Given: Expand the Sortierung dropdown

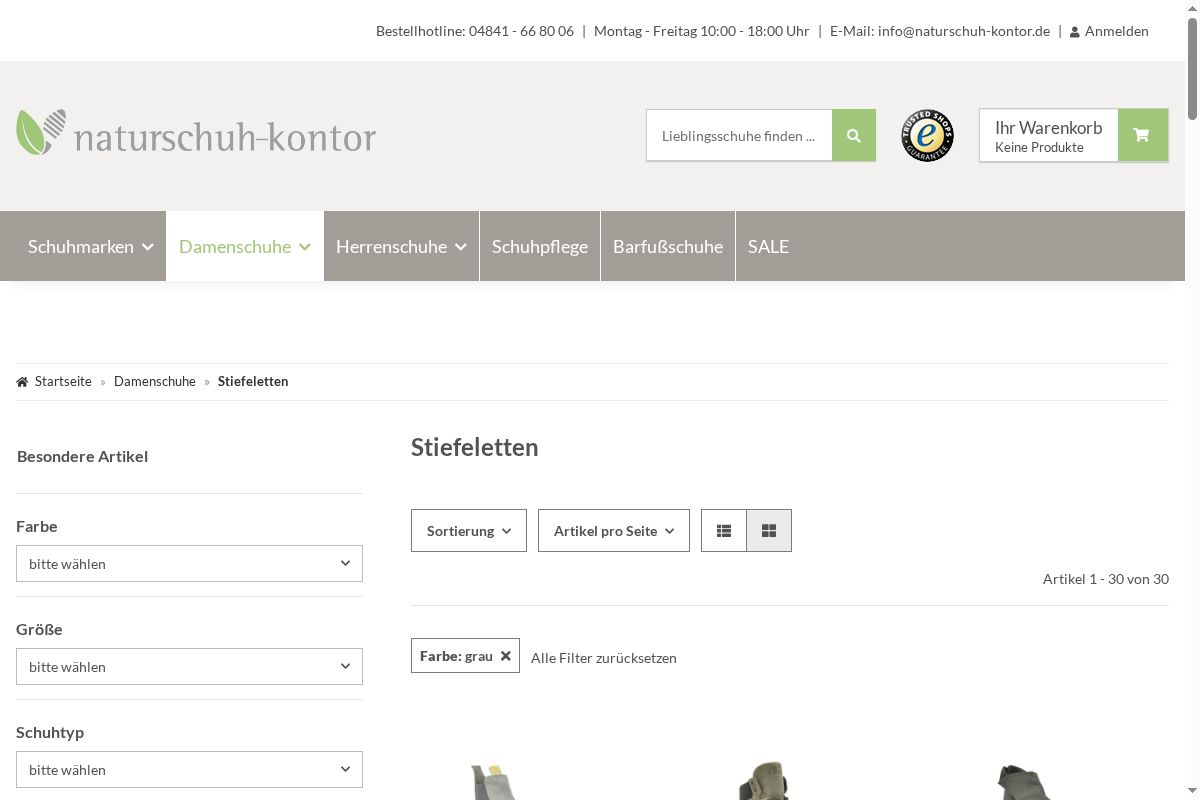Looking at the screenshot, I should point(468,531).
